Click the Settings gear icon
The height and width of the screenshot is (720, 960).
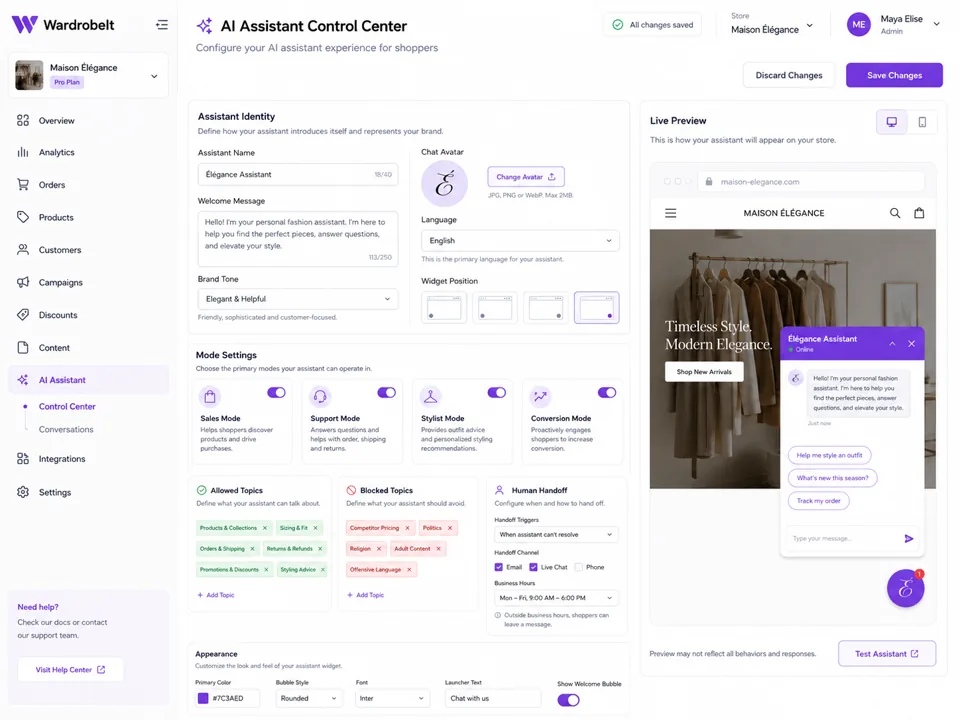[x=23, y=492]
